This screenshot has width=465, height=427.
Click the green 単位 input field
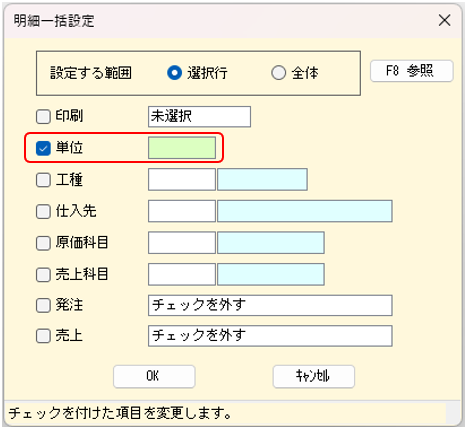pos(182,148)
